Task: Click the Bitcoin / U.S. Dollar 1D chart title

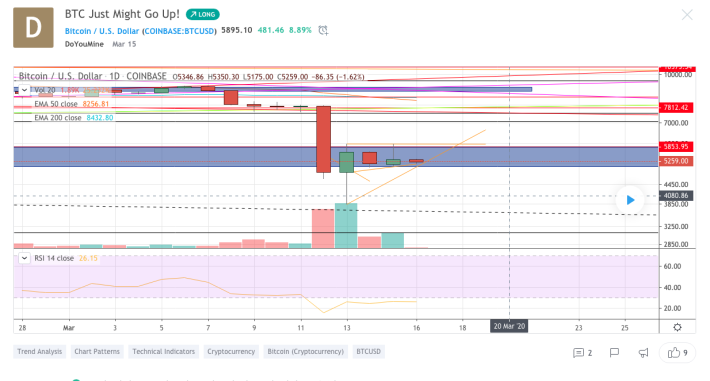Action: coord(92,76)
